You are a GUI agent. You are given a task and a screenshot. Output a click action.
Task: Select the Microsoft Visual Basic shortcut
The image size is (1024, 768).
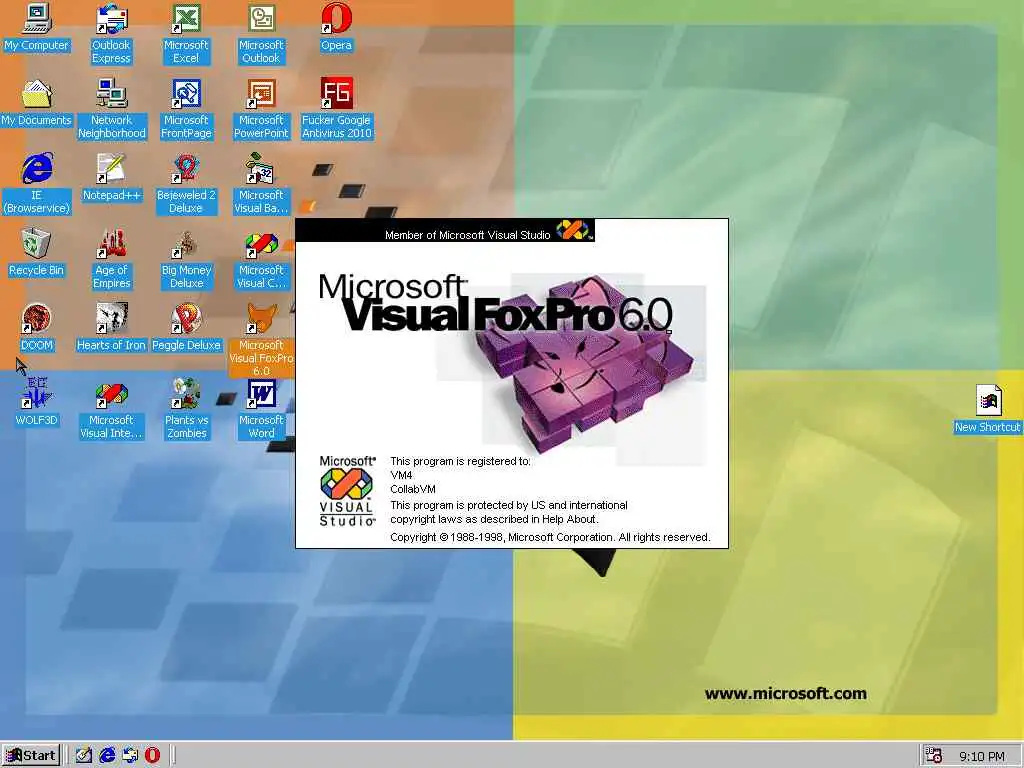tap(261, 184)
